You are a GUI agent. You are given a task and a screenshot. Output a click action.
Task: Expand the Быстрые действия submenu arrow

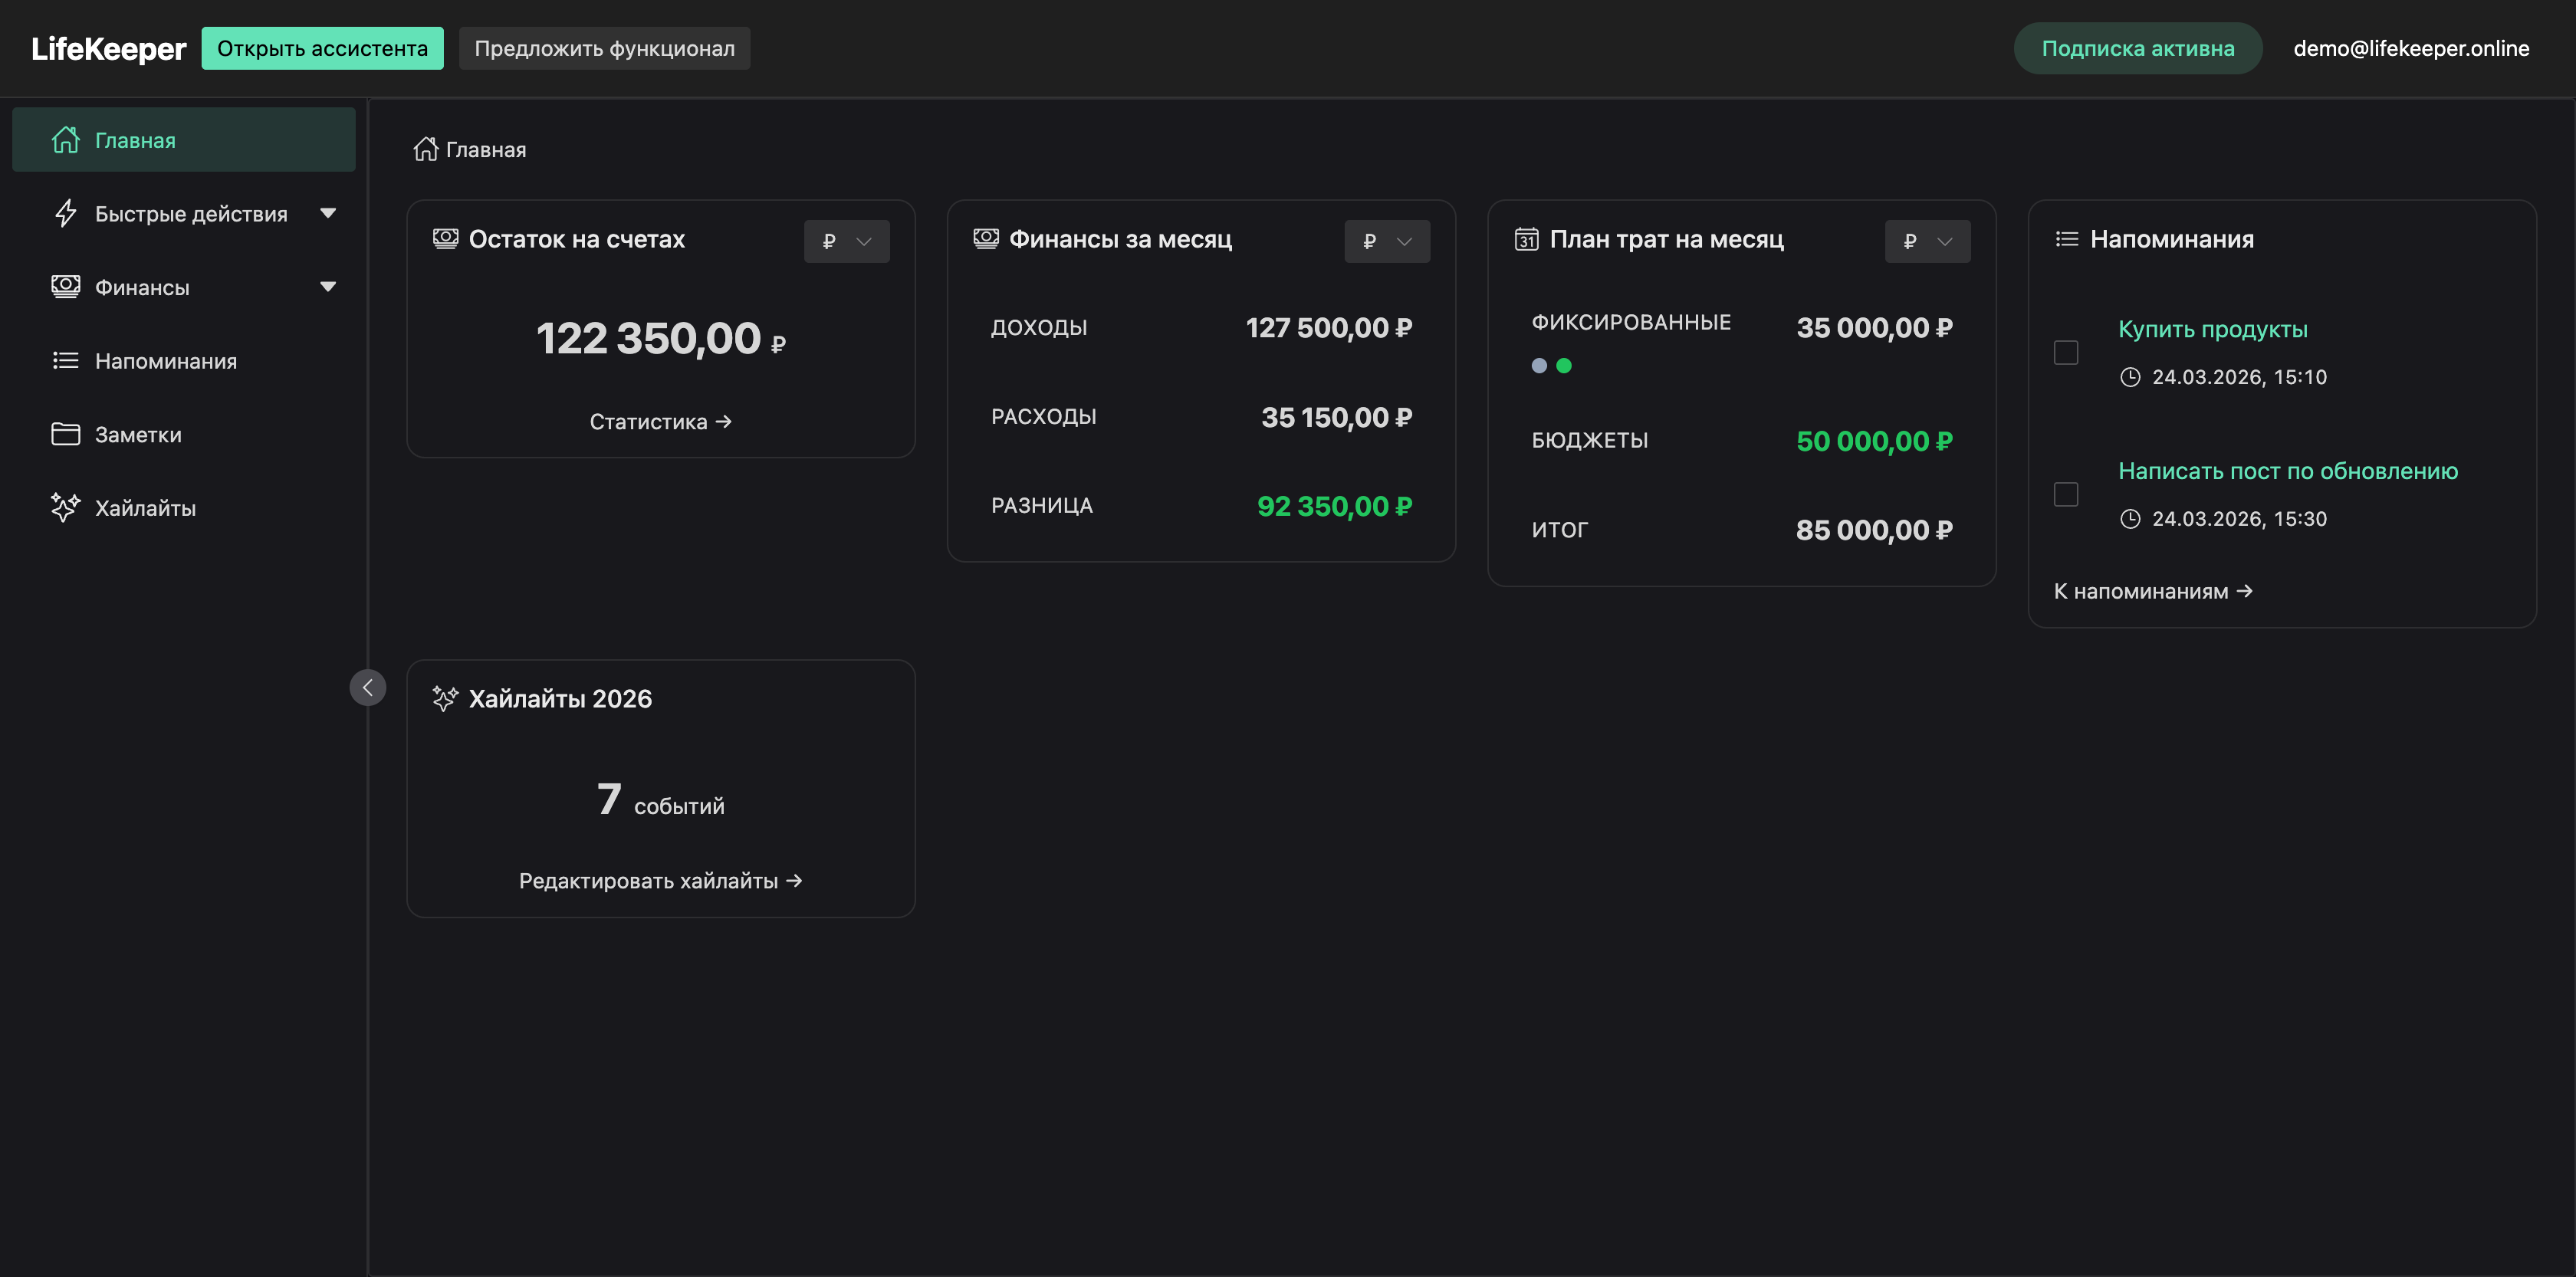click(x=328, y=213)
